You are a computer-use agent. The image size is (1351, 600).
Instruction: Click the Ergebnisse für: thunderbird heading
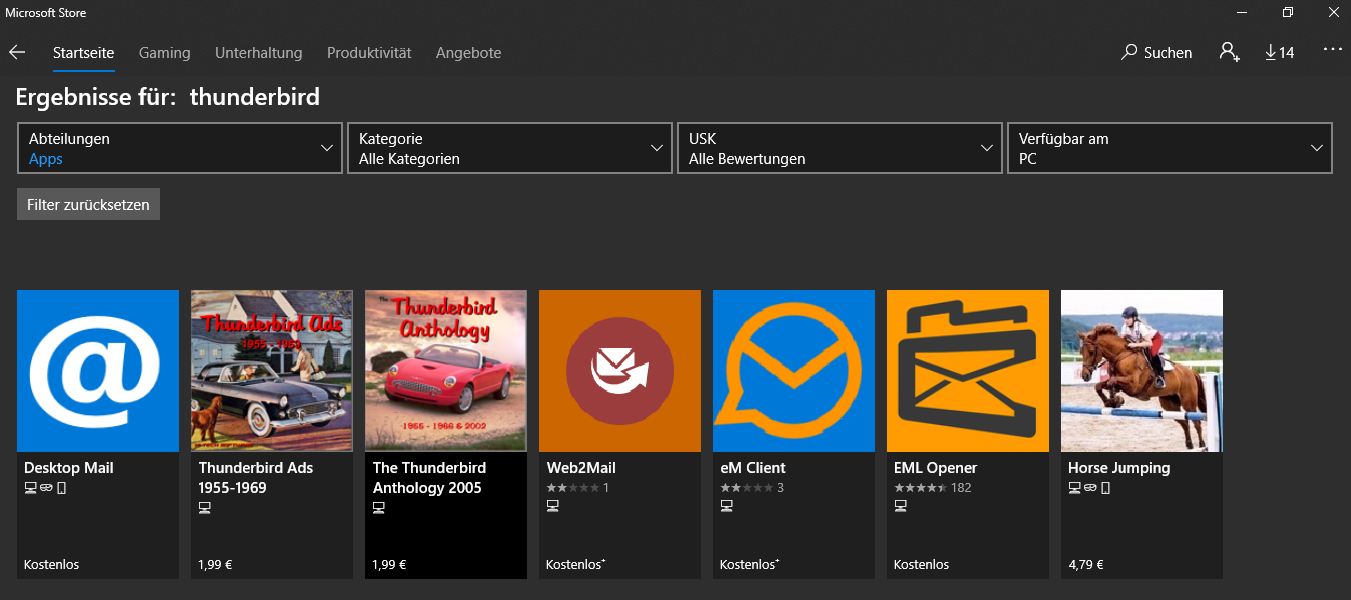tap(168, 97)
